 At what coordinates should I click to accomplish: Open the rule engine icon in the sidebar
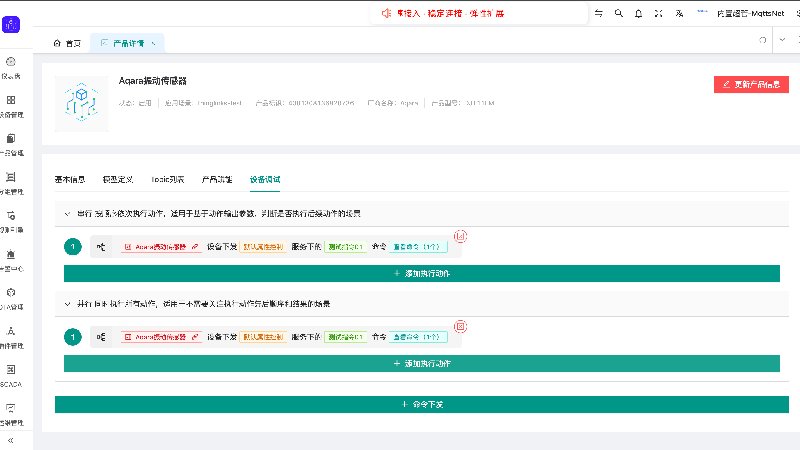pos(11,215)
